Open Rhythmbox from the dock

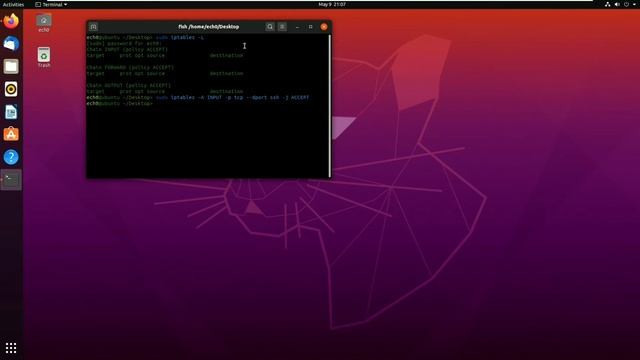(x=11, y=89)
